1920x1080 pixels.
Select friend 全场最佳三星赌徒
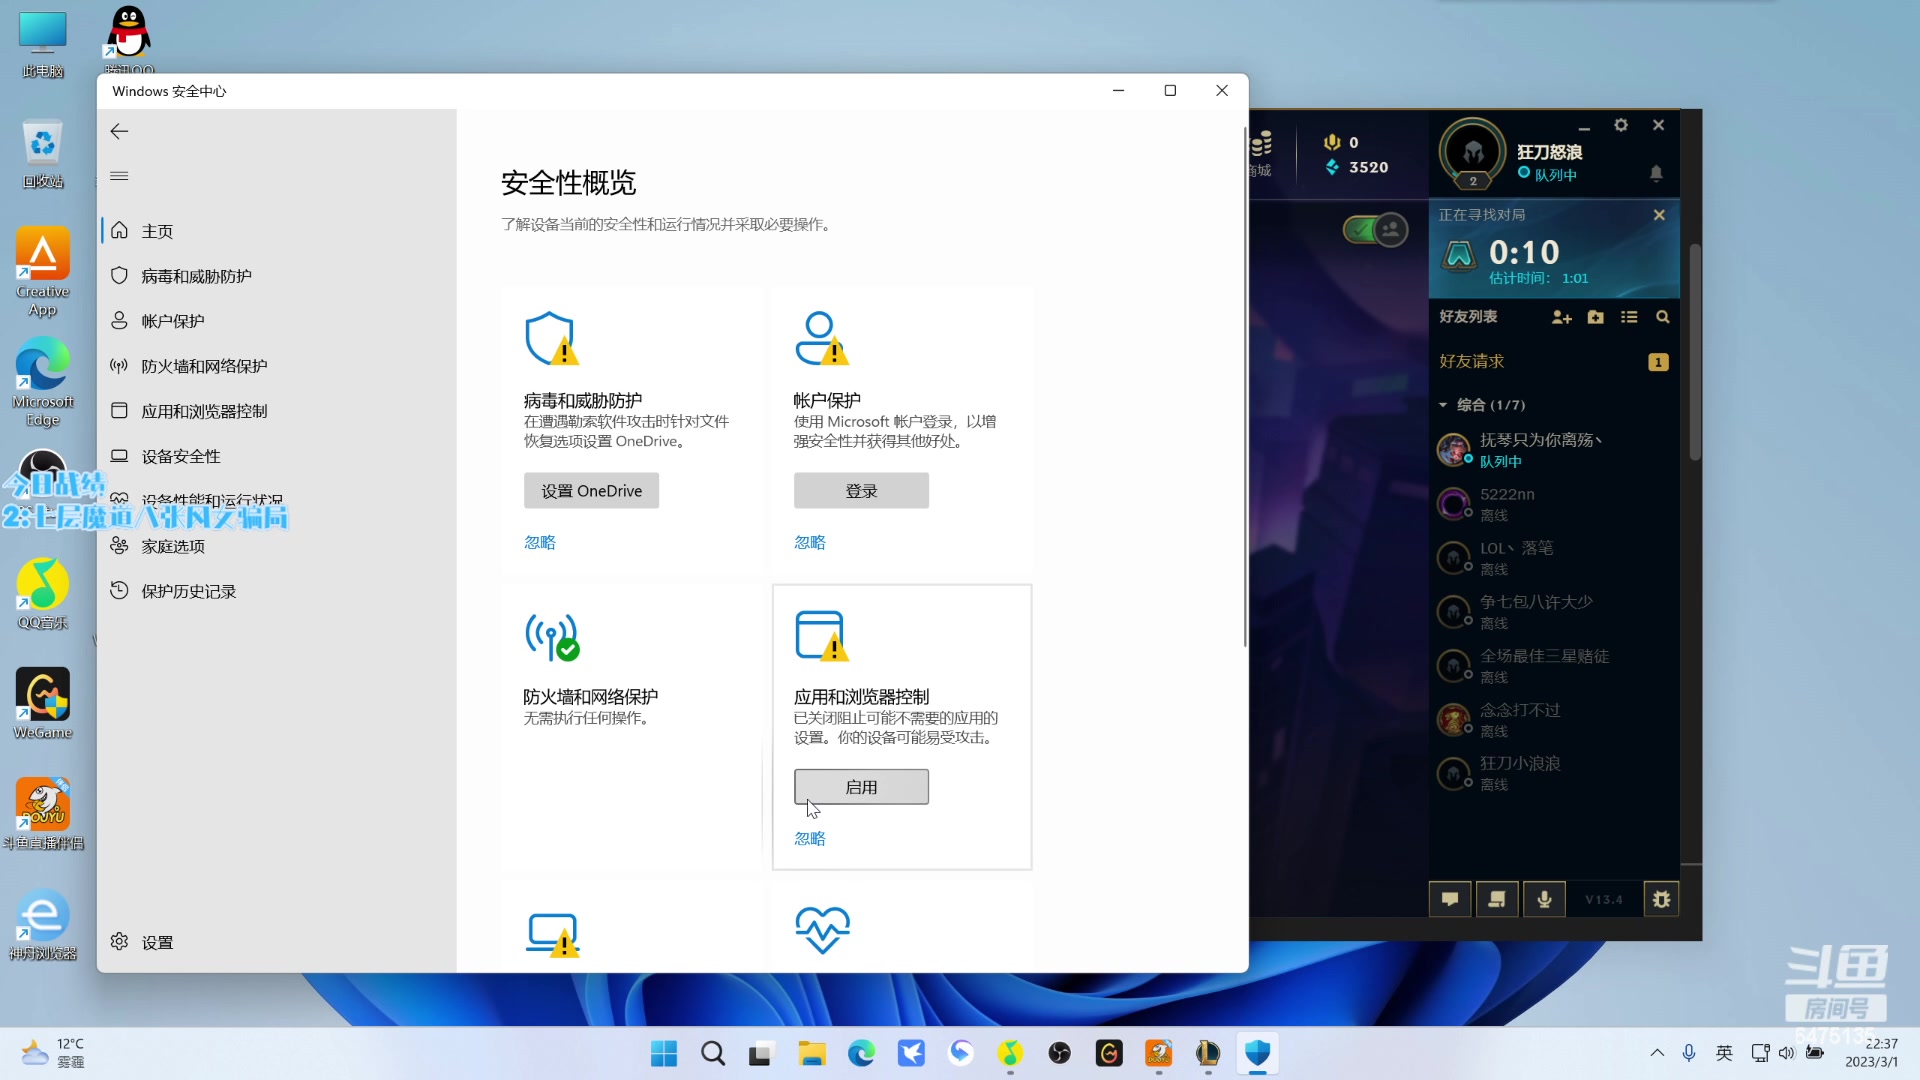[x=1553, y=666]
